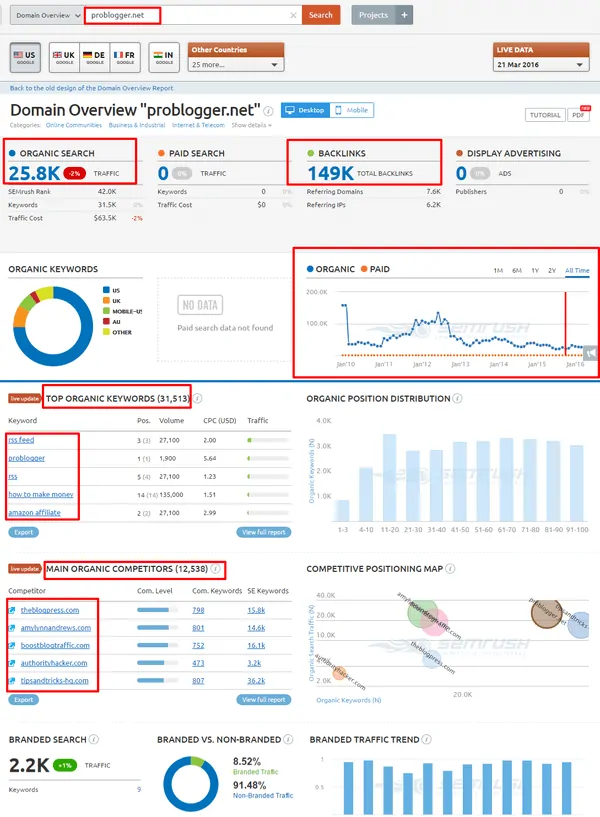Select 1Y time range on trend chart

535,270
